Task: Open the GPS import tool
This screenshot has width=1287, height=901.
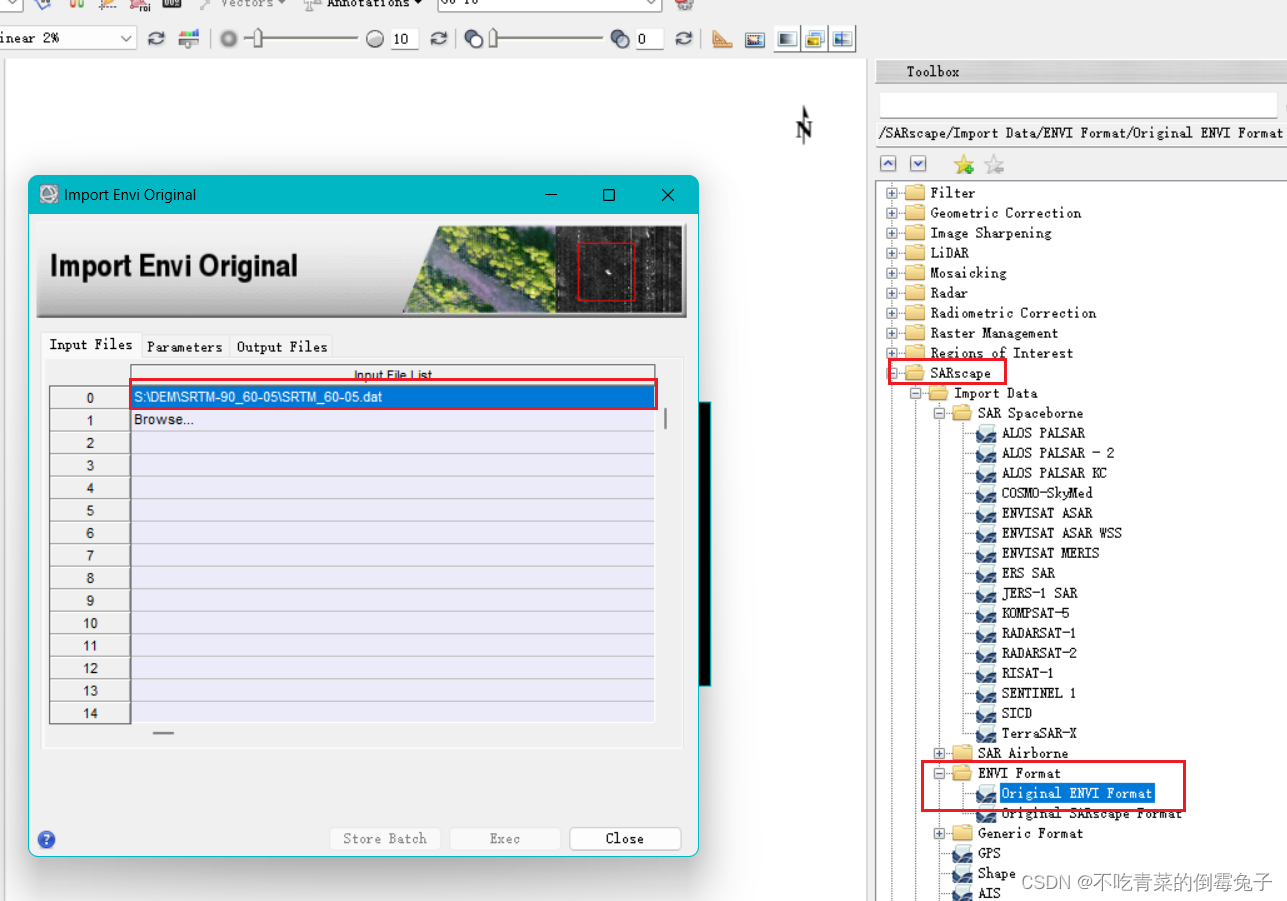Action: (x=989, y=853)
